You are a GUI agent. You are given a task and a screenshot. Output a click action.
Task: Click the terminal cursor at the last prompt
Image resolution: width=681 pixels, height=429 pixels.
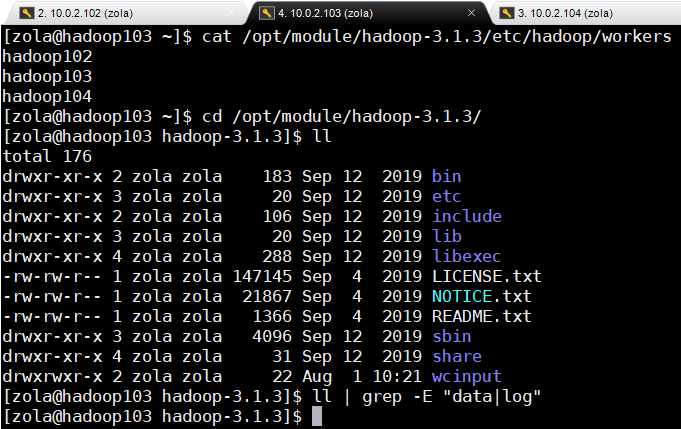[x=317, y=416]
